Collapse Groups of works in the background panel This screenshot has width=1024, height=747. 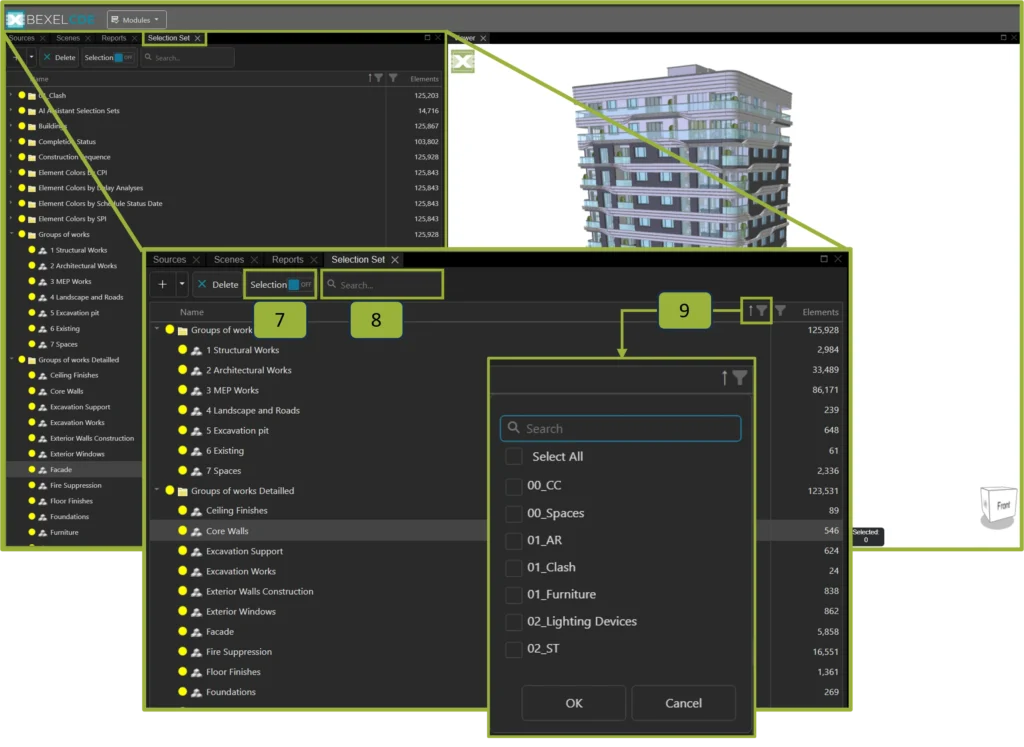pyautogui.click(x=11, y=234)
